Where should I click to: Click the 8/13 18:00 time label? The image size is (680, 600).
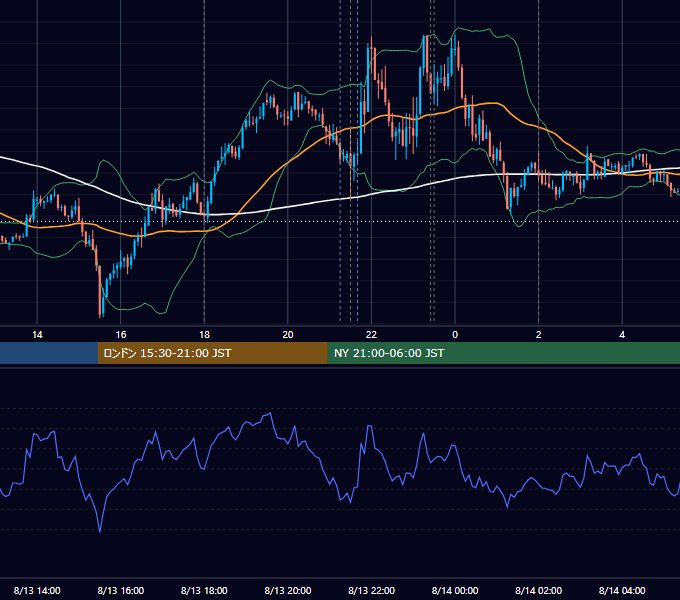click(x=204, y=590)
